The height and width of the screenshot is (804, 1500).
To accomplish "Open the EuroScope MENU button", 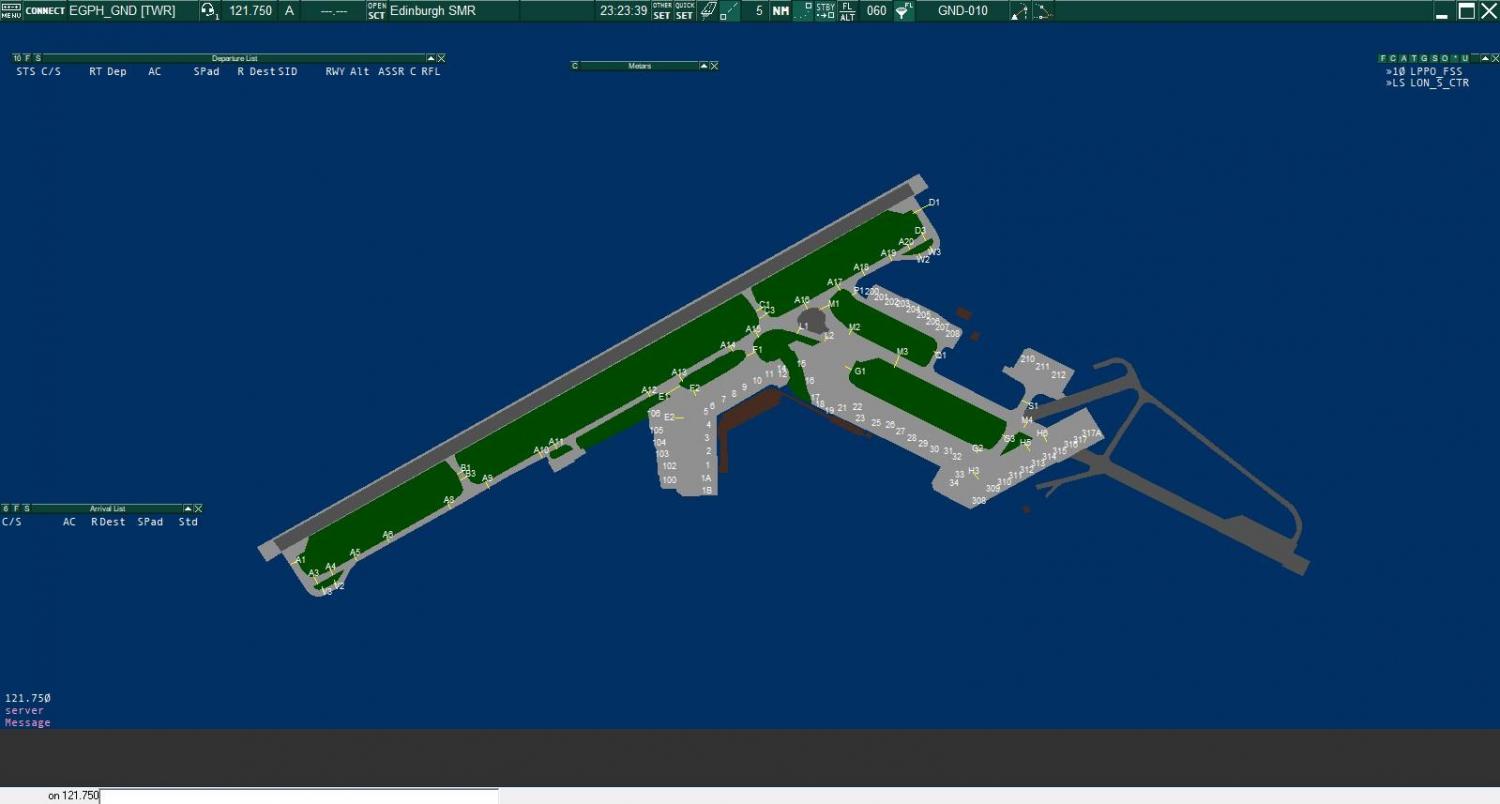I will (x=10, y=11).
